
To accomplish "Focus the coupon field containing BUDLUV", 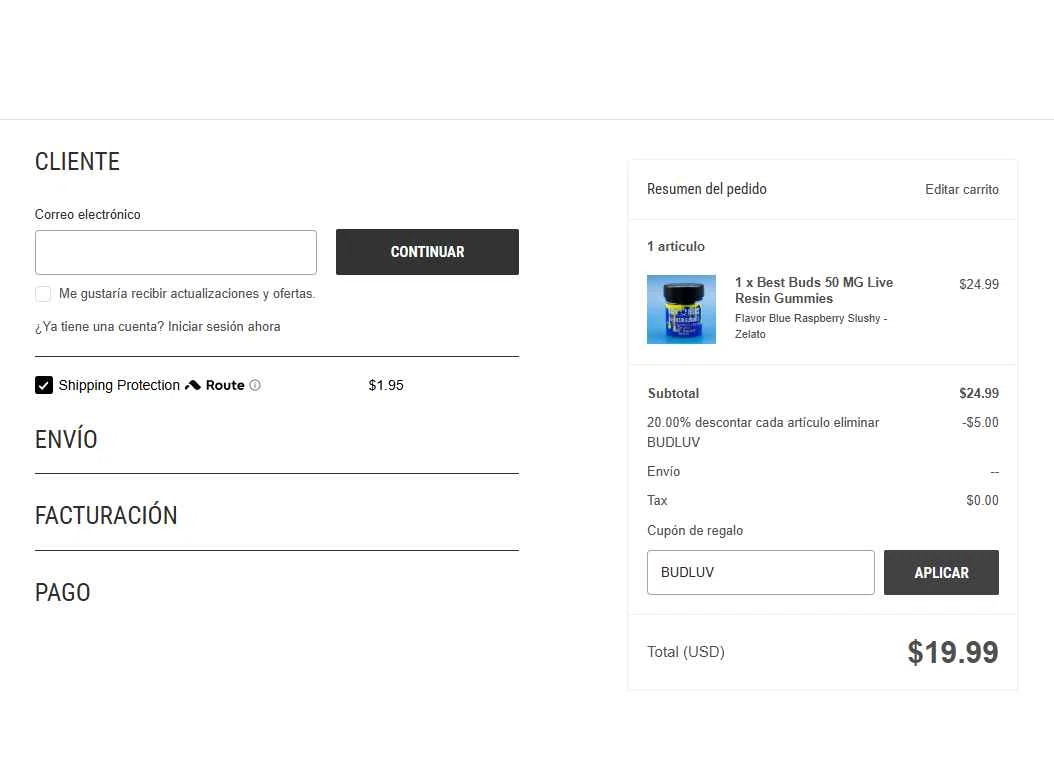I will point(760,573).
